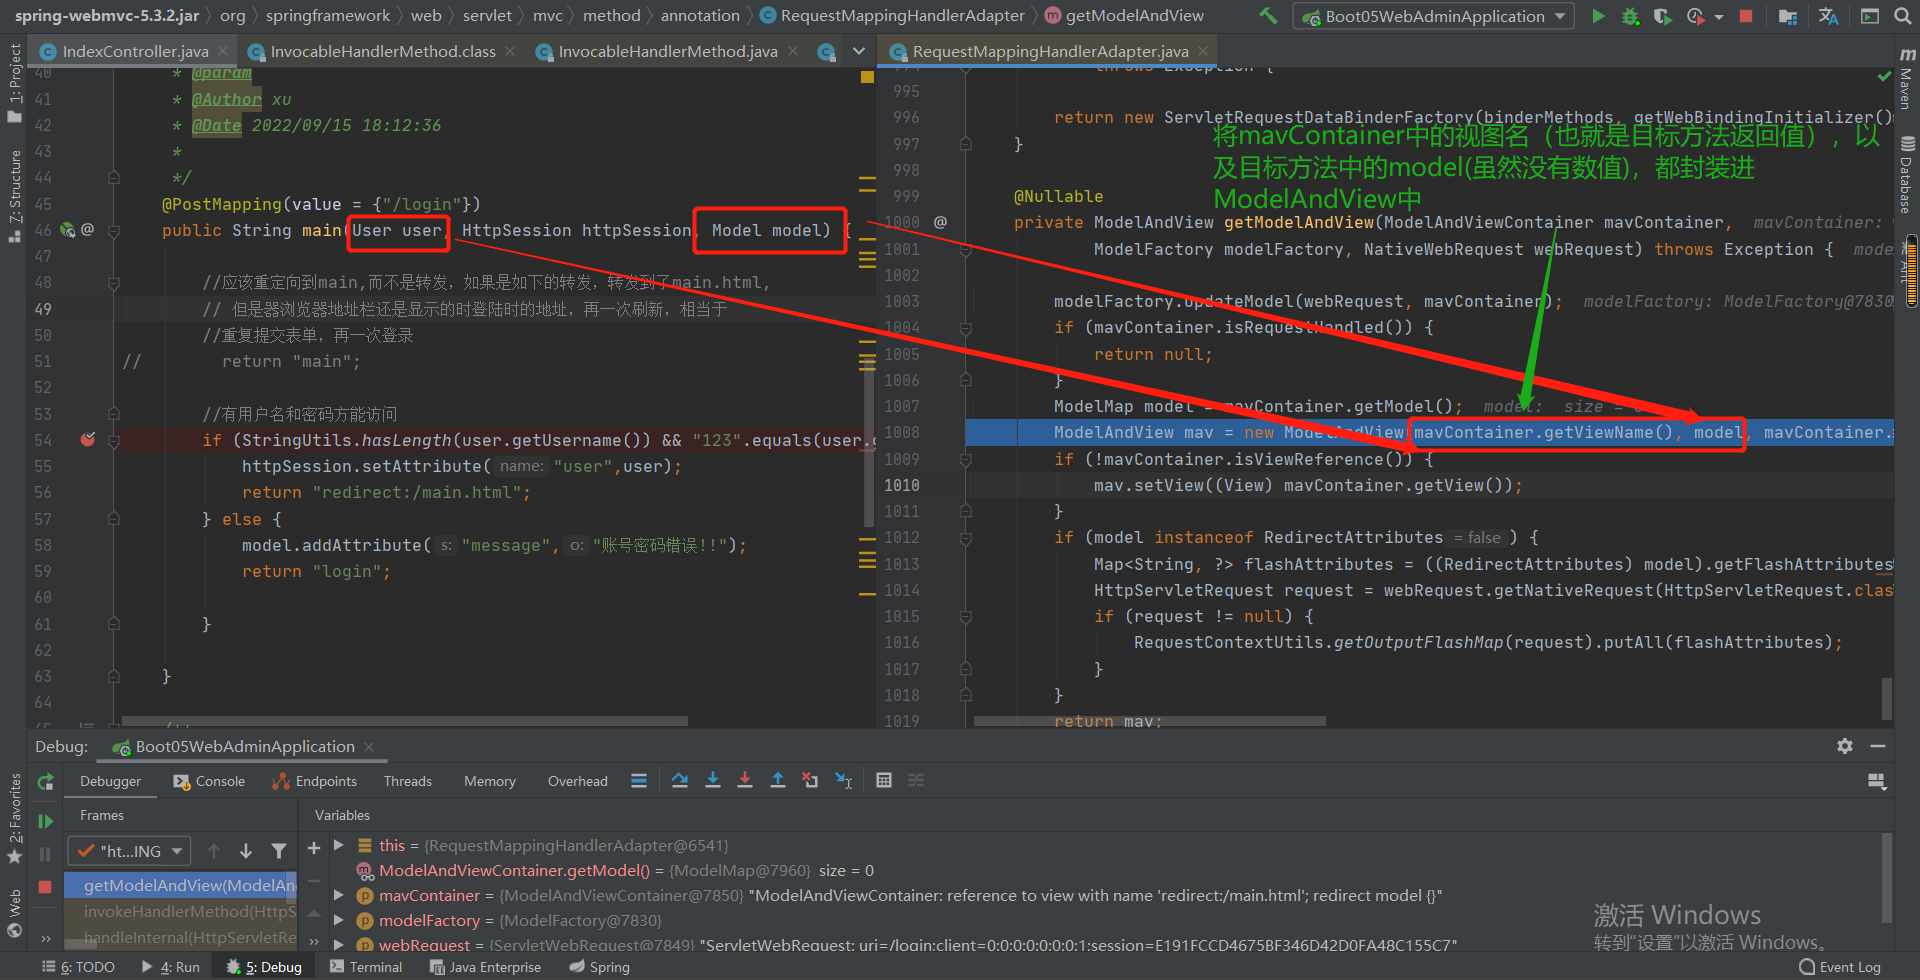Toggle fold marker at line 1012
The width and height of the screenshot is (1920, 980).
coord(966,538)
